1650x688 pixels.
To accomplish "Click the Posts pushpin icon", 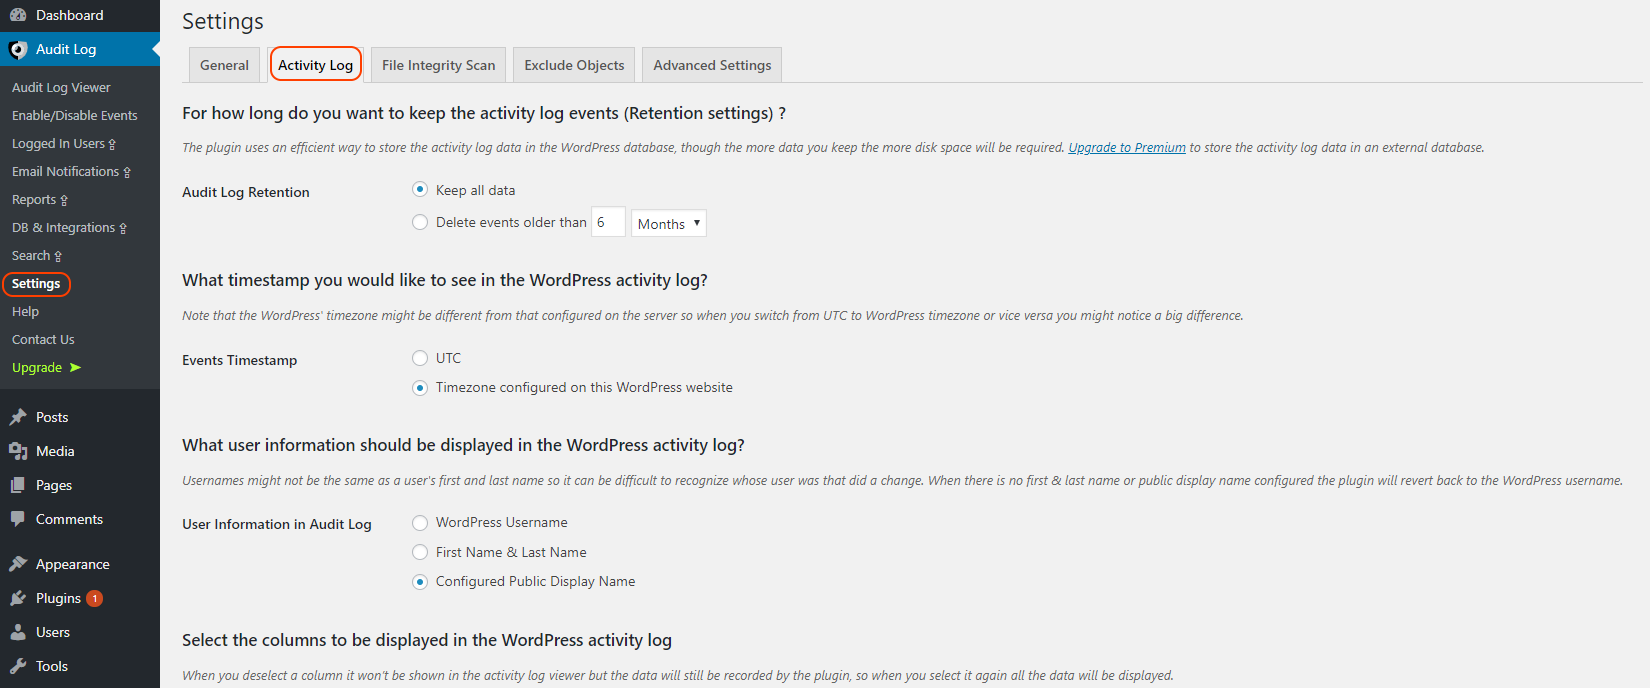I will [18, 417].
